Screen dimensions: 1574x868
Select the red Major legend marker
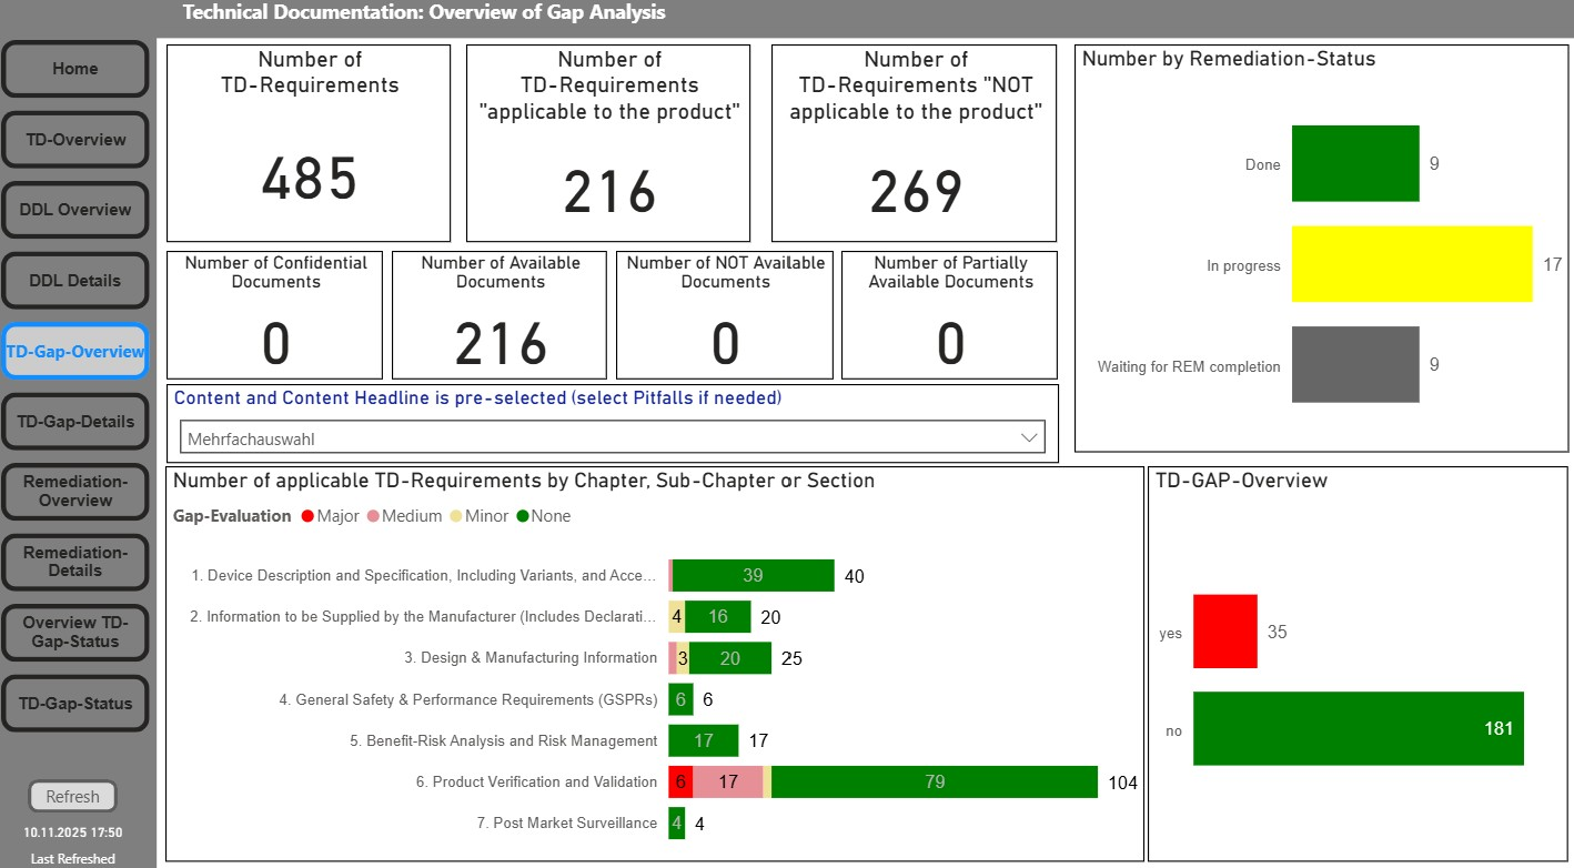(x=308, y=516)
